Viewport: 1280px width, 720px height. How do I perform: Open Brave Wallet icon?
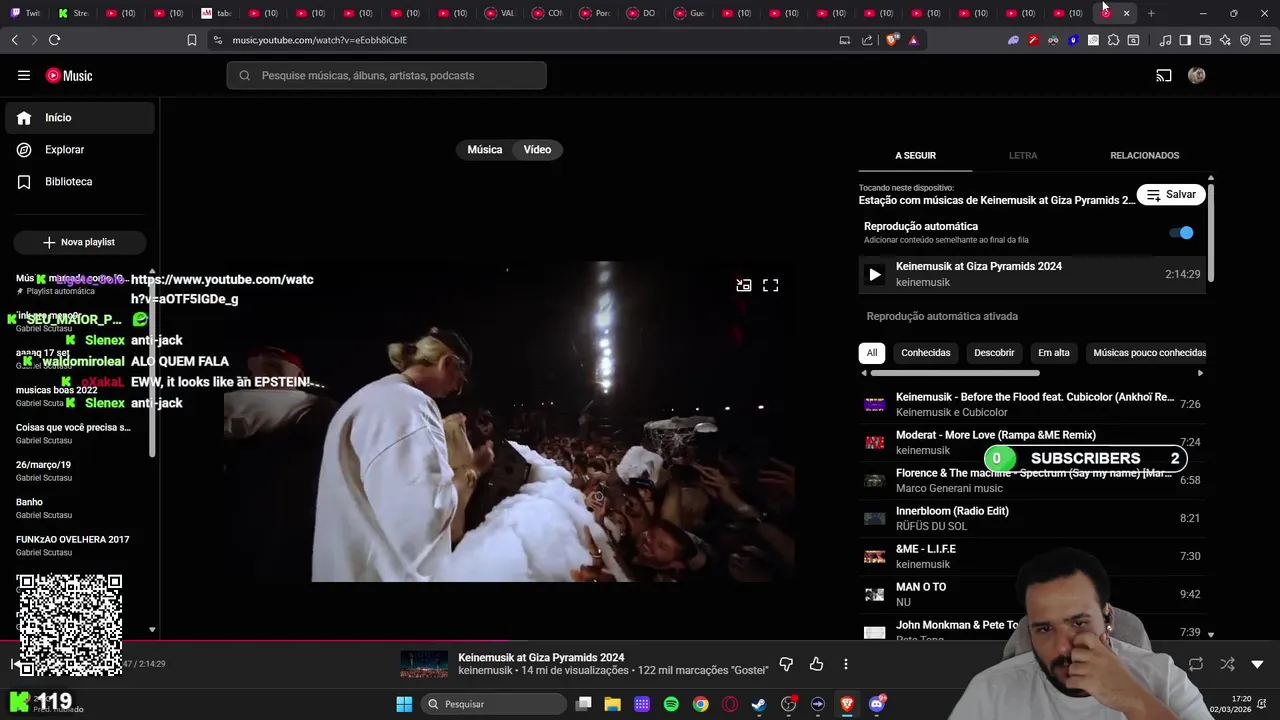(1205, 40)
